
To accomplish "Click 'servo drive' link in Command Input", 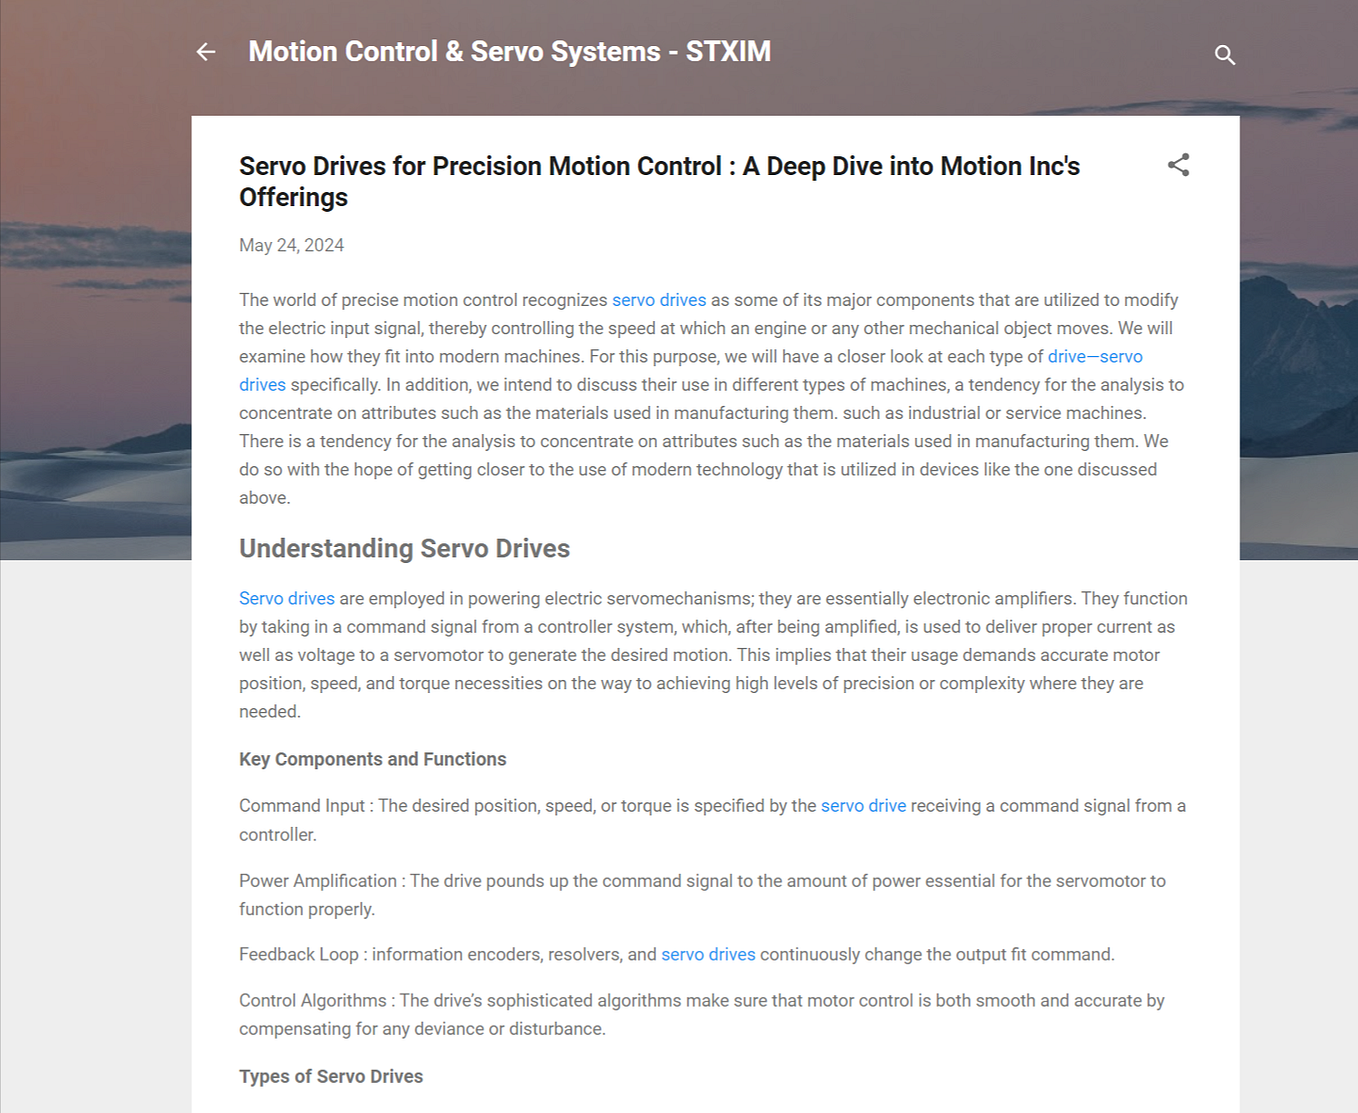I will [x=863, y=806].
